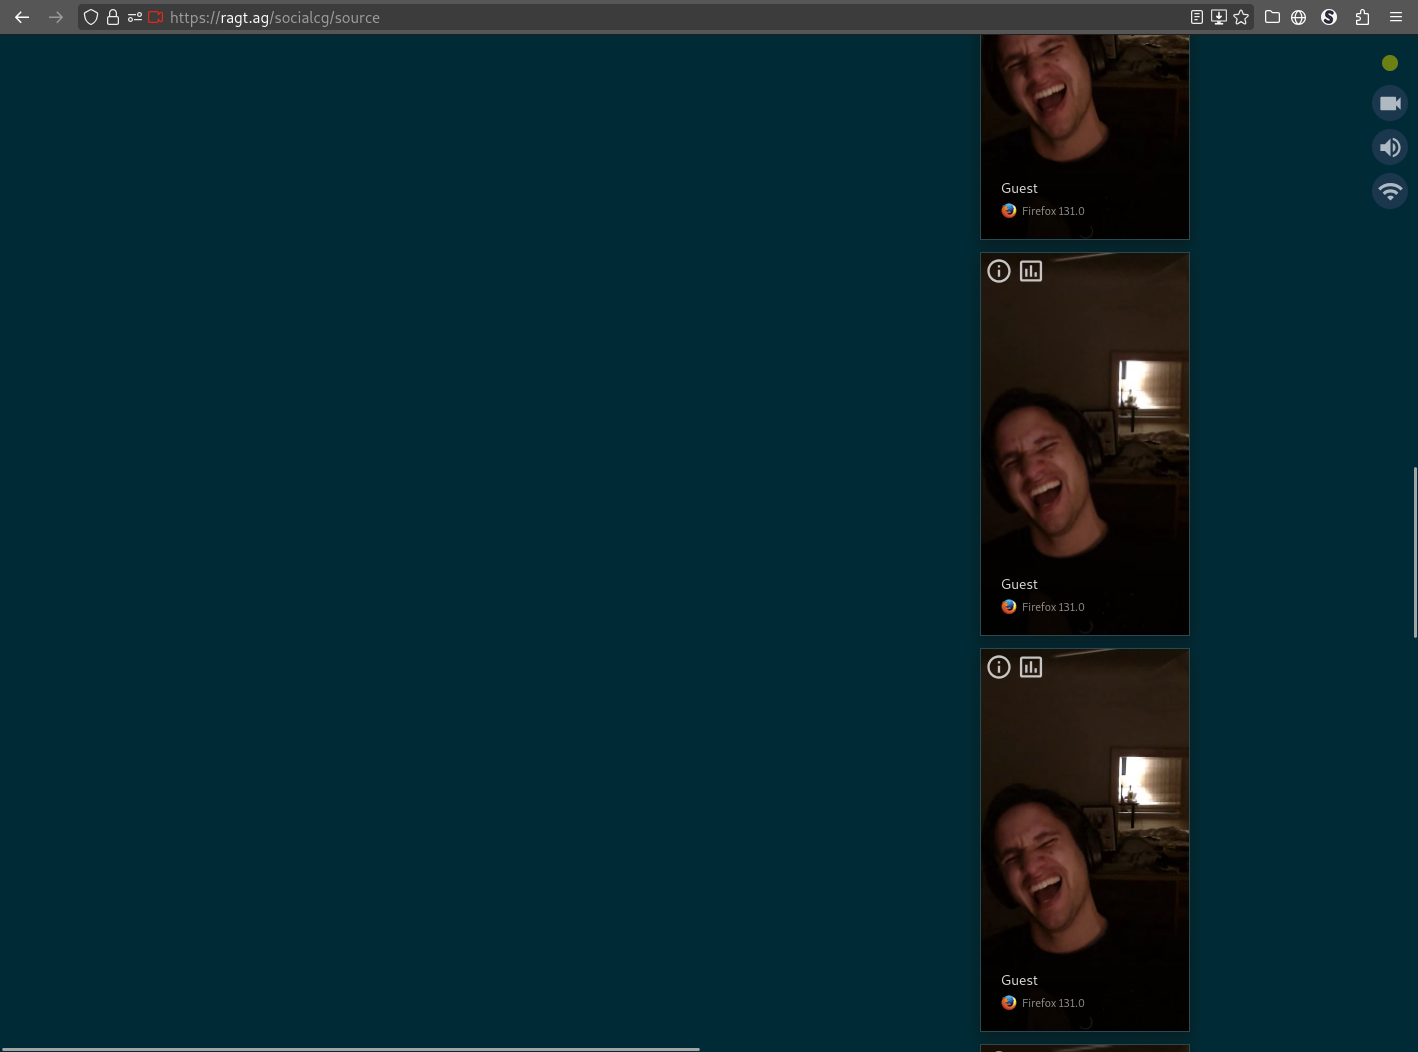Image resolution: width=1418 pixels, height=1052 pixels.
Task: Toggle the camera button in side controls
Action: pos(1390,103)
